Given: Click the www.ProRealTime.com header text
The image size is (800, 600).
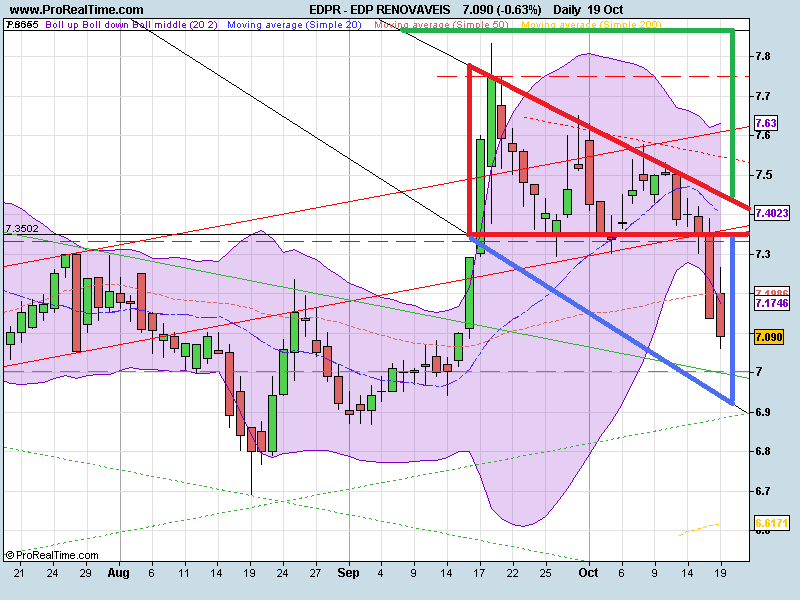Looking at the screenshot, I should (x=77, y=10).
